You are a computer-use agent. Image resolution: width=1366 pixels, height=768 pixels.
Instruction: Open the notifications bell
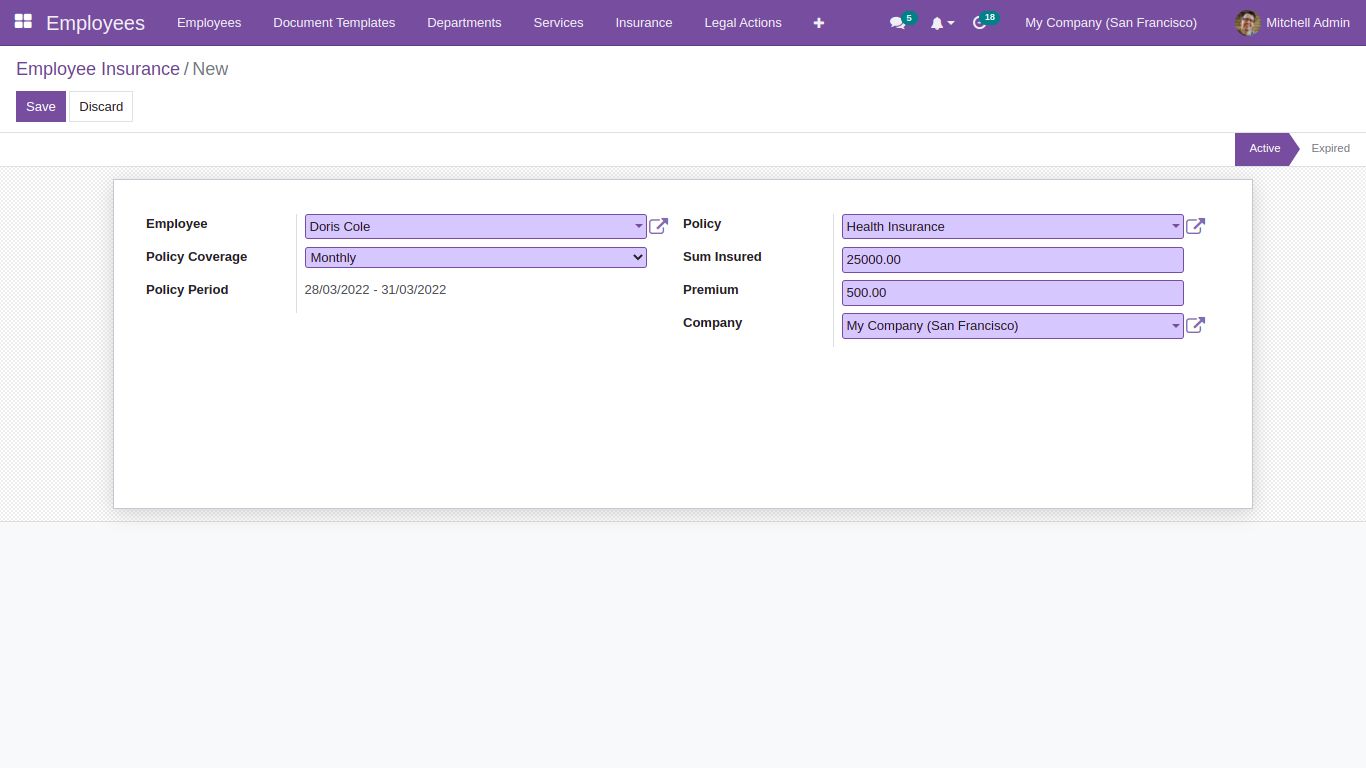pos(938,22)
